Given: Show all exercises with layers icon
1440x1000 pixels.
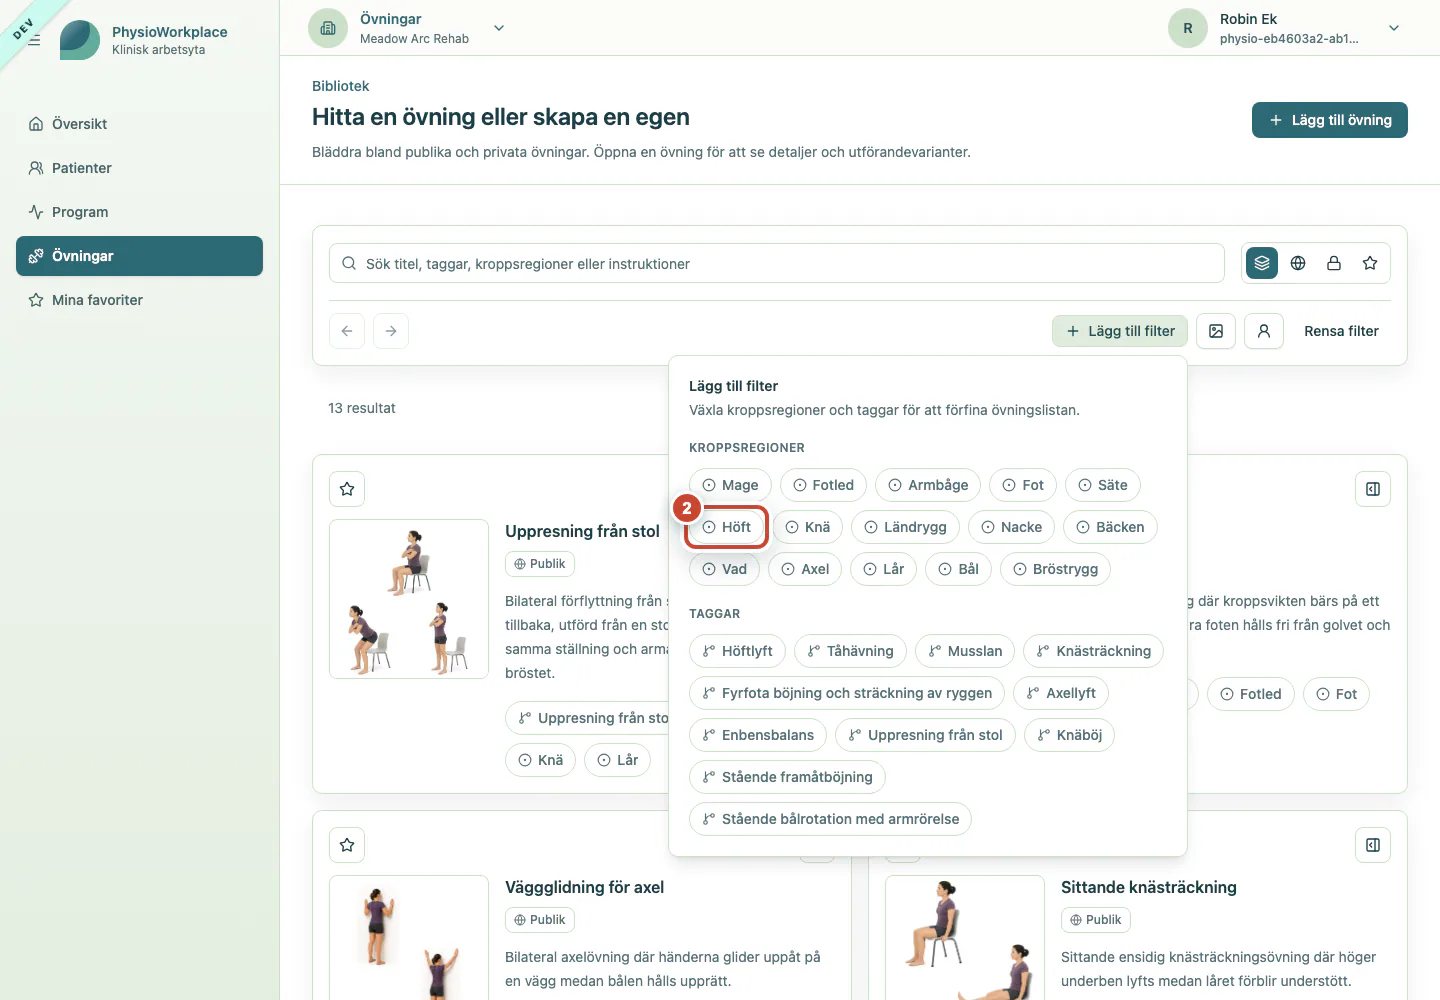Looking at the screenshot, I should pos(1262,263).
